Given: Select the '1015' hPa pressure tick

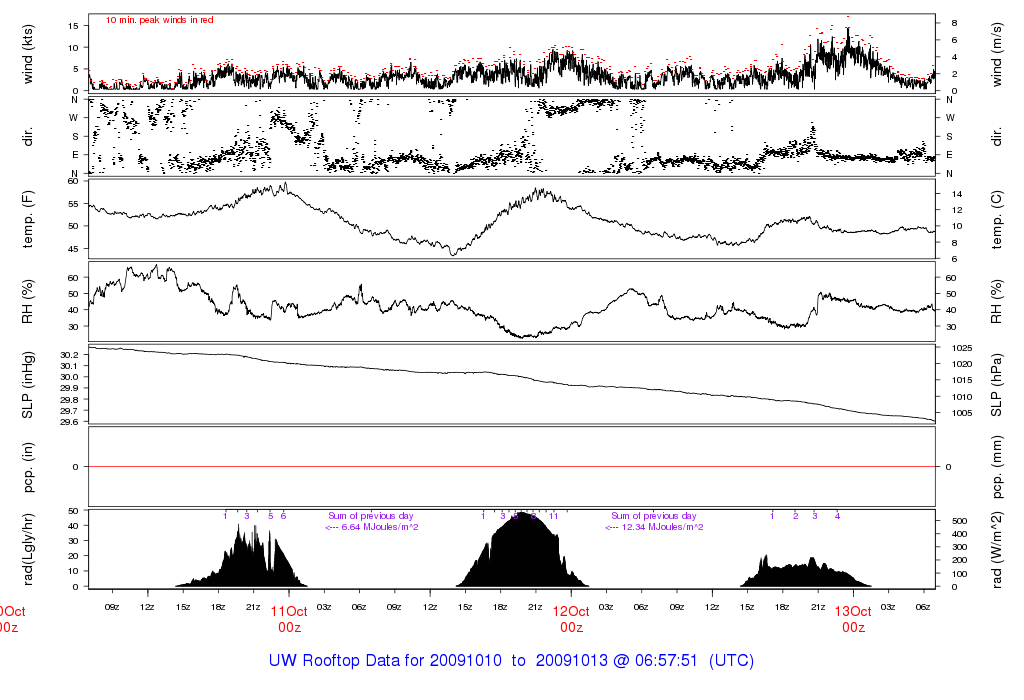Looking at the screenshot, I should tap(962, 380).
